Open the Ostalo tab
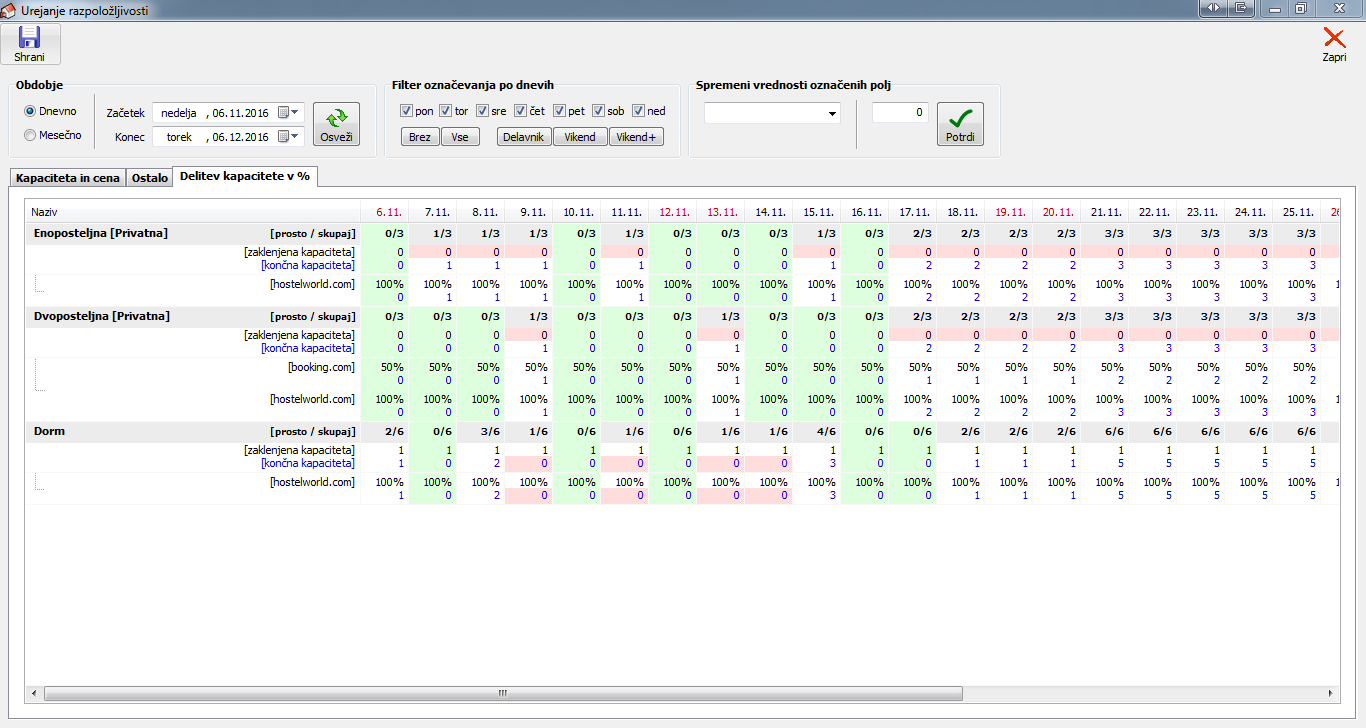This screenshot has height=728, width=1366. click(149, 178)
